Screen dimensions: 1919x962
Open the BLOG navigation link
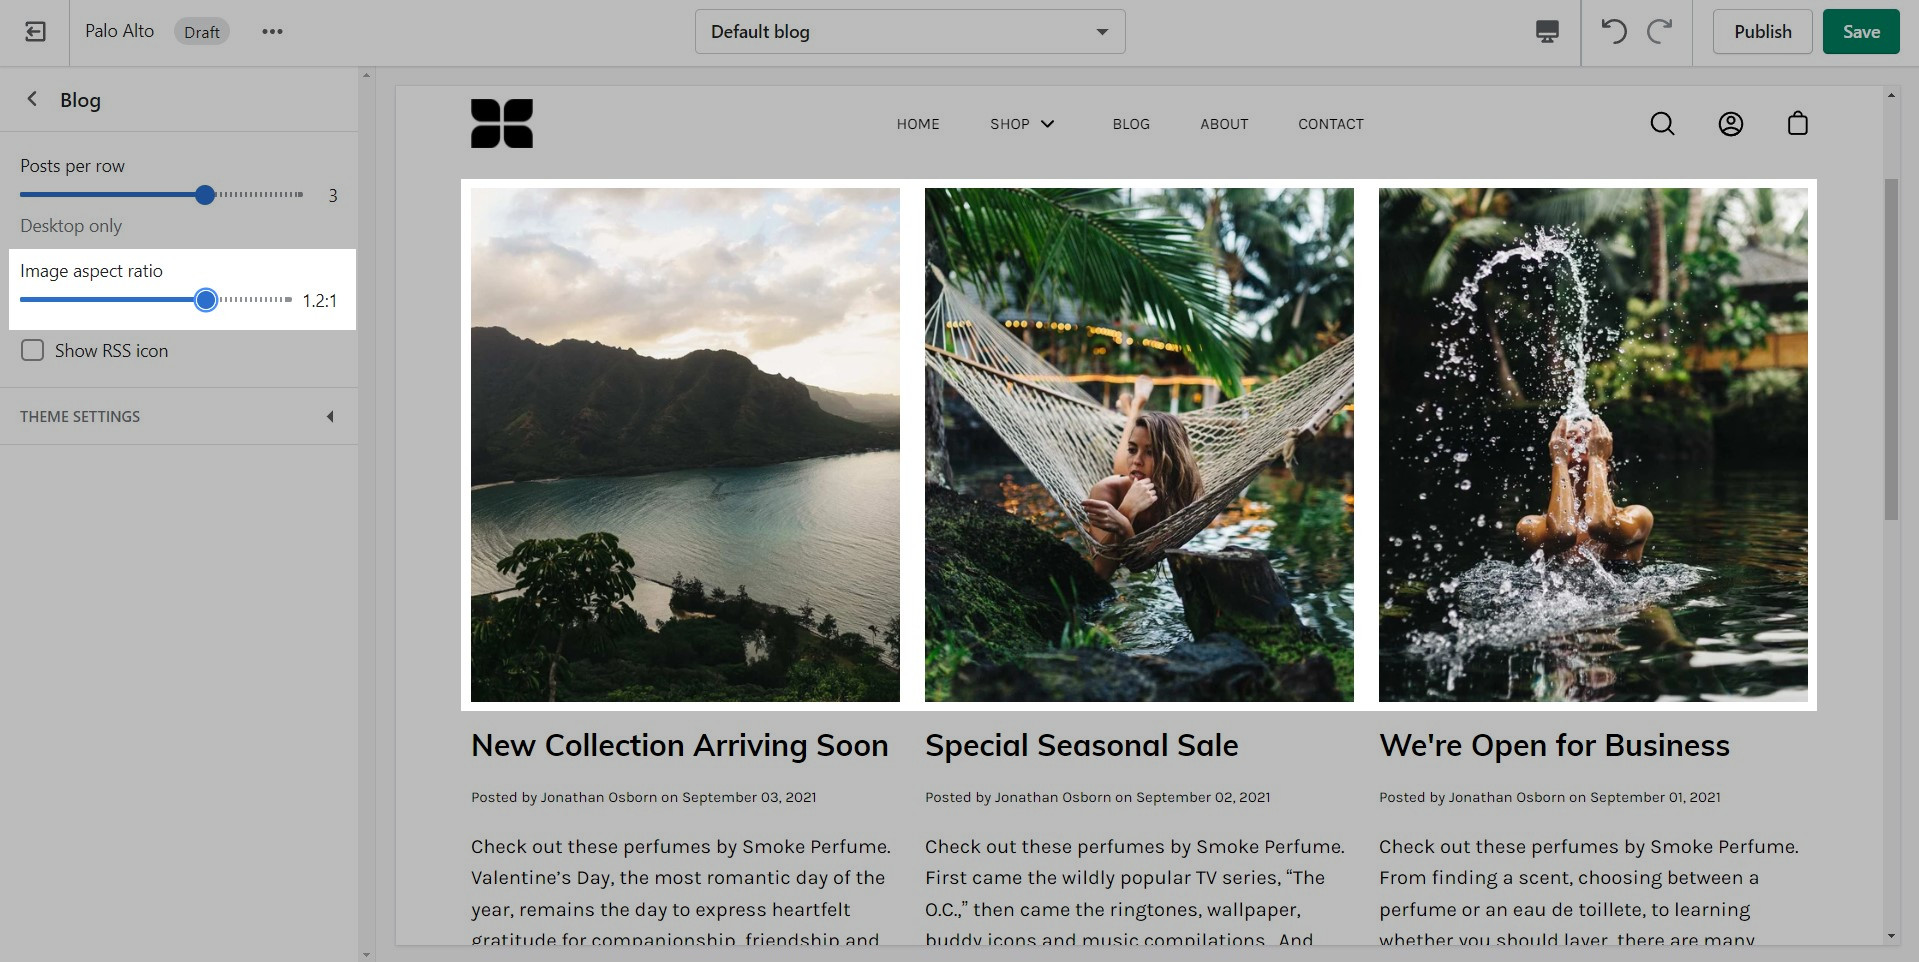tap(1131, 124)
